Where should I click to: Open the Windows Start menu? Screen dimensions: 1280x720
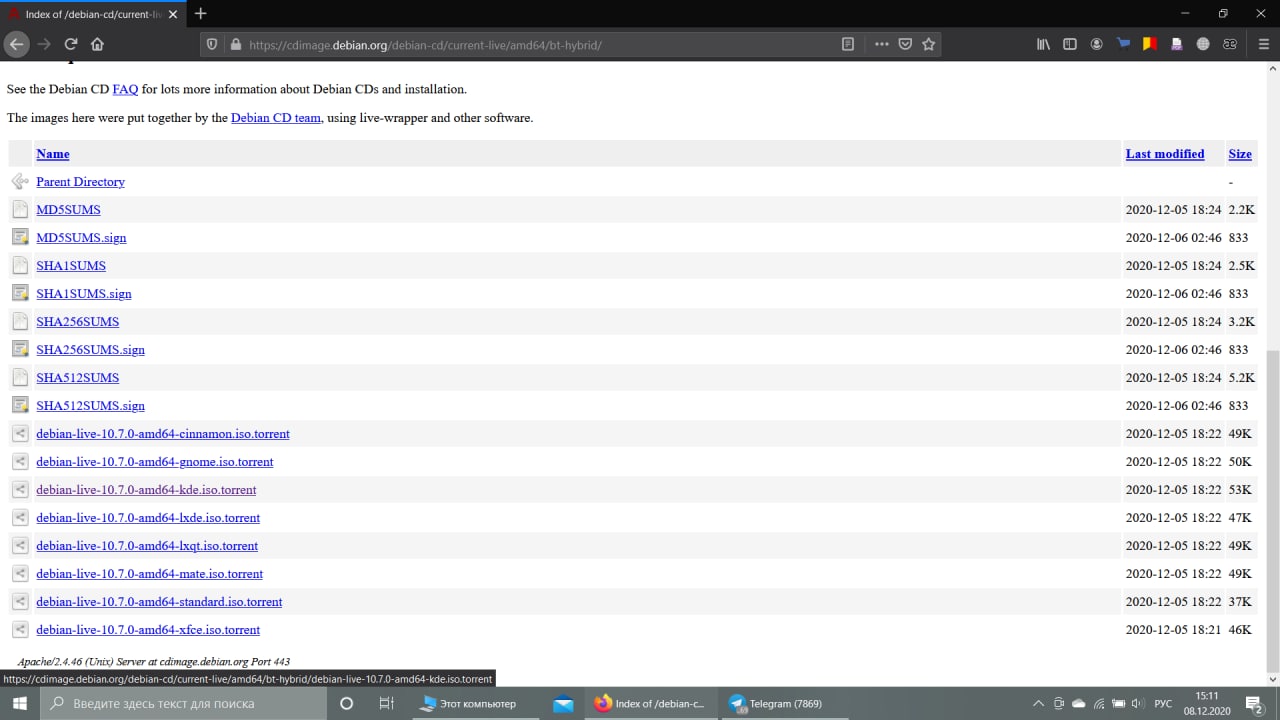pyautogui.click(x=20, y=703)
